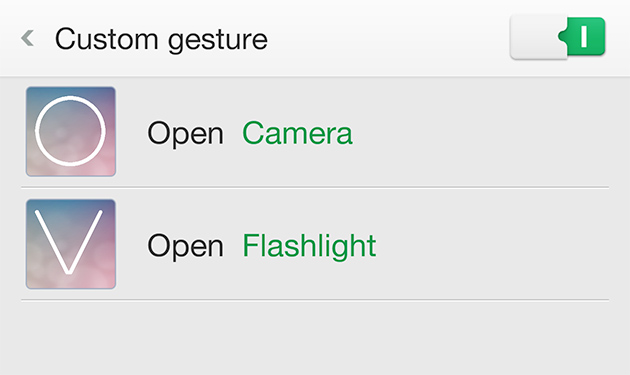This screenshot has height=375, width=630.
Task: Click white V-shaped gesture drawing
Action: point(69,242)
